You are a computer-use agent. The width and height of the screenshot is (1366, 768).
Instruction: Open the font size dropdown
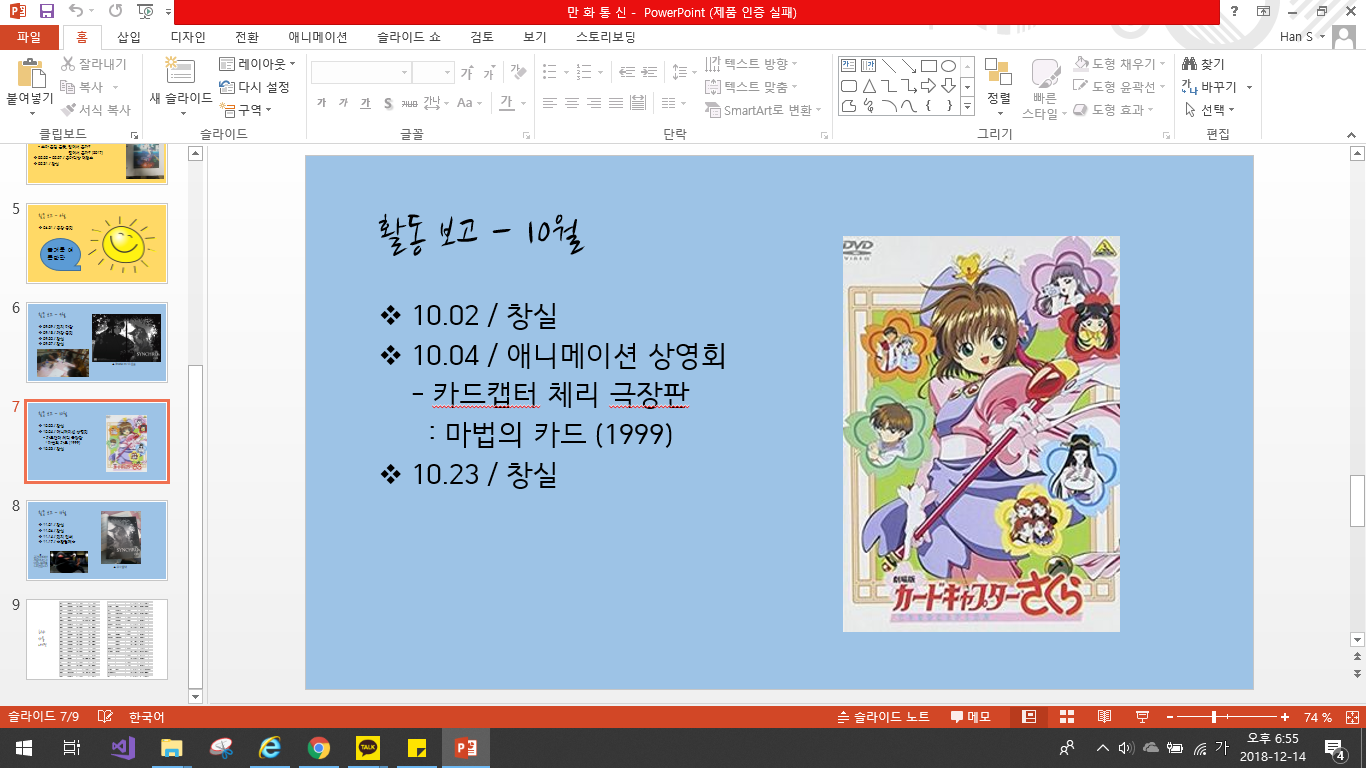pos(447,73)
